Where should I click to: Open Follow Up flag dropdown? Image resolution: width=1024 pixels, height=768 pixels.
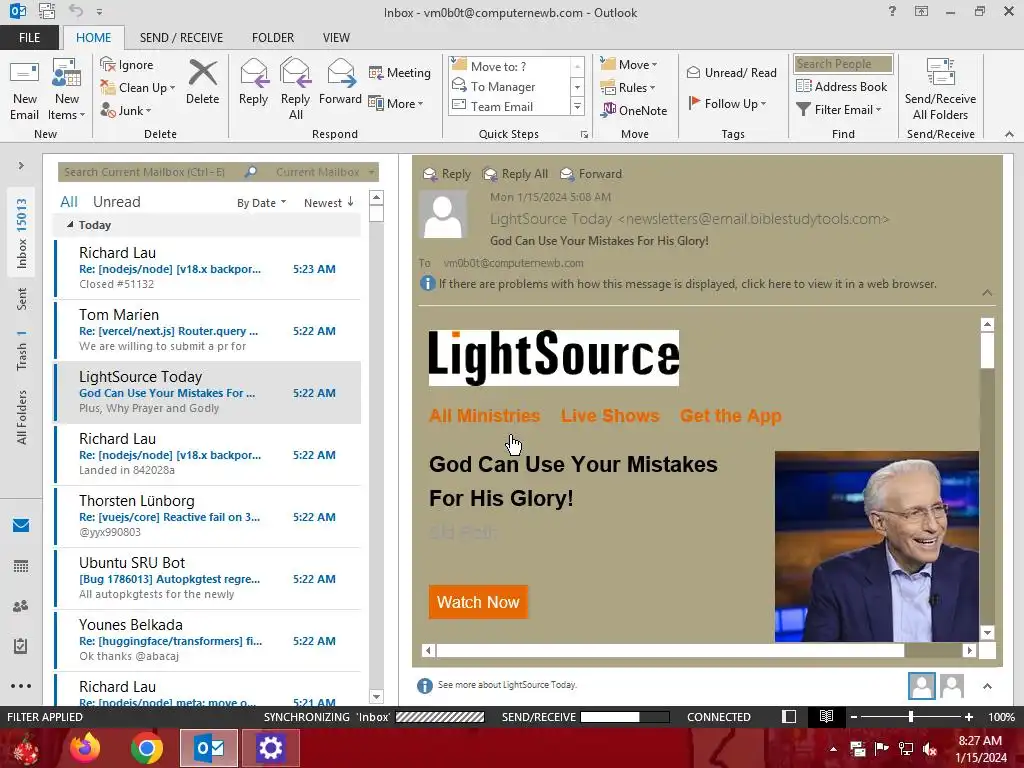click(727, 103)
